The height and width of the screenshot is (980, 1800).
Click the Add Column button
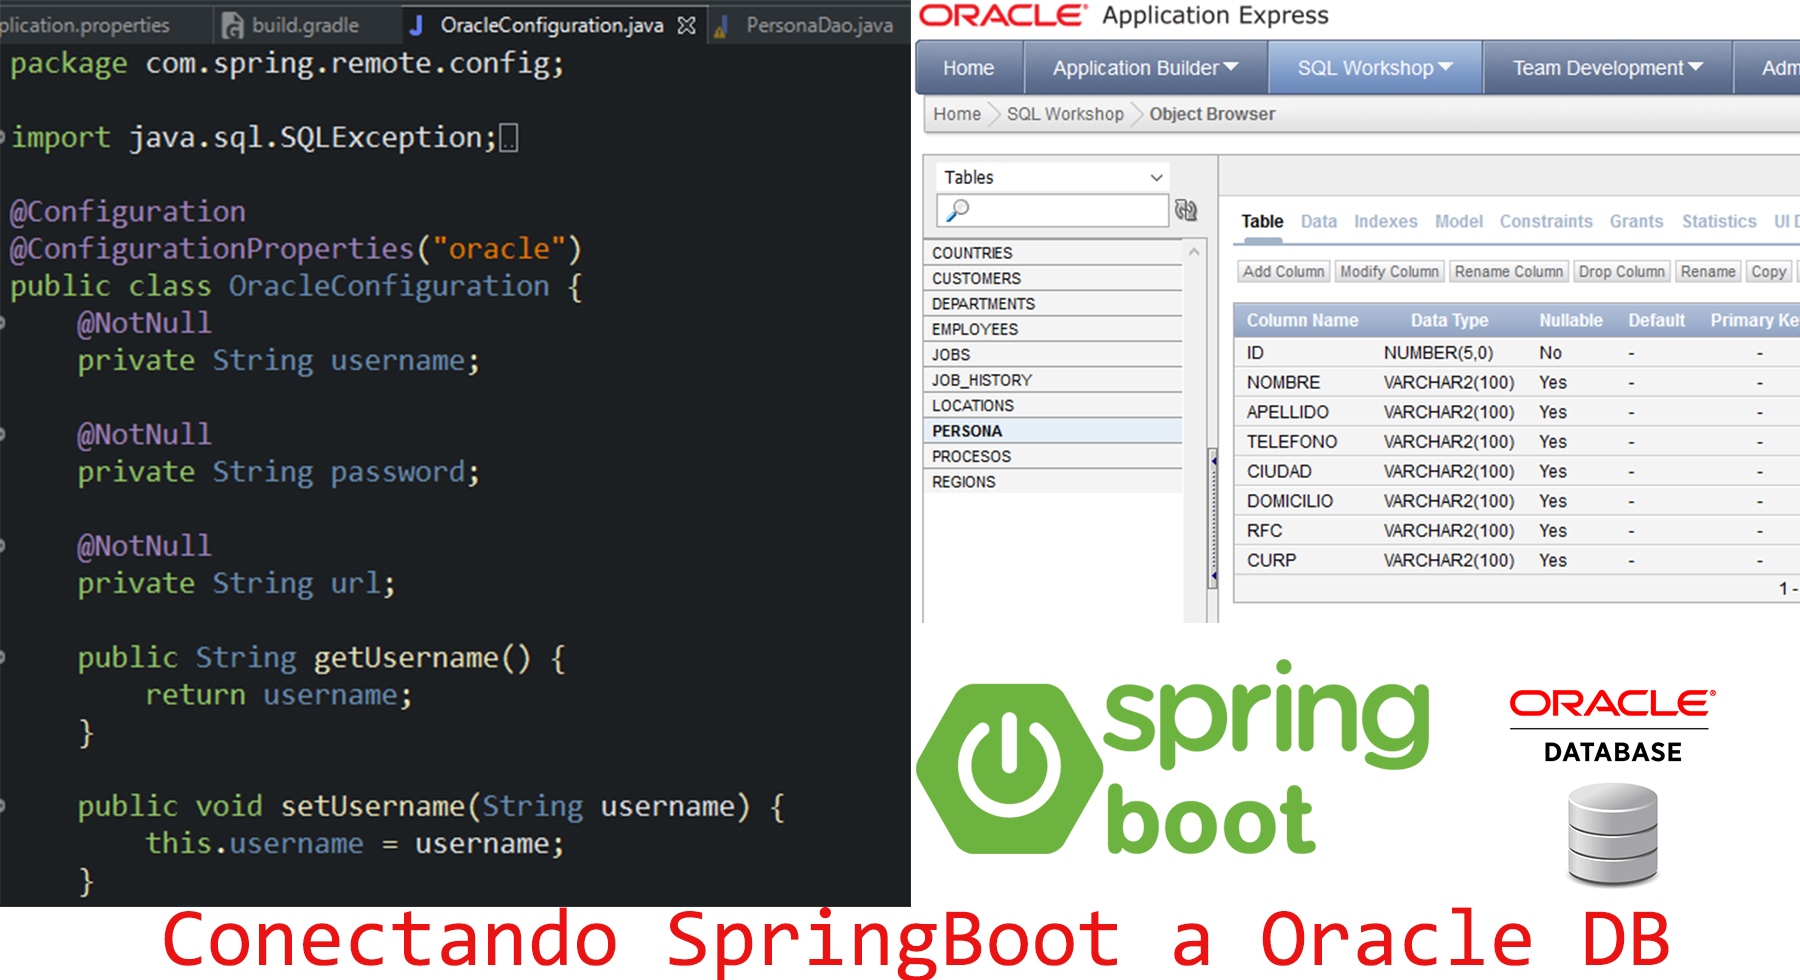click(x=1283, y=271)
